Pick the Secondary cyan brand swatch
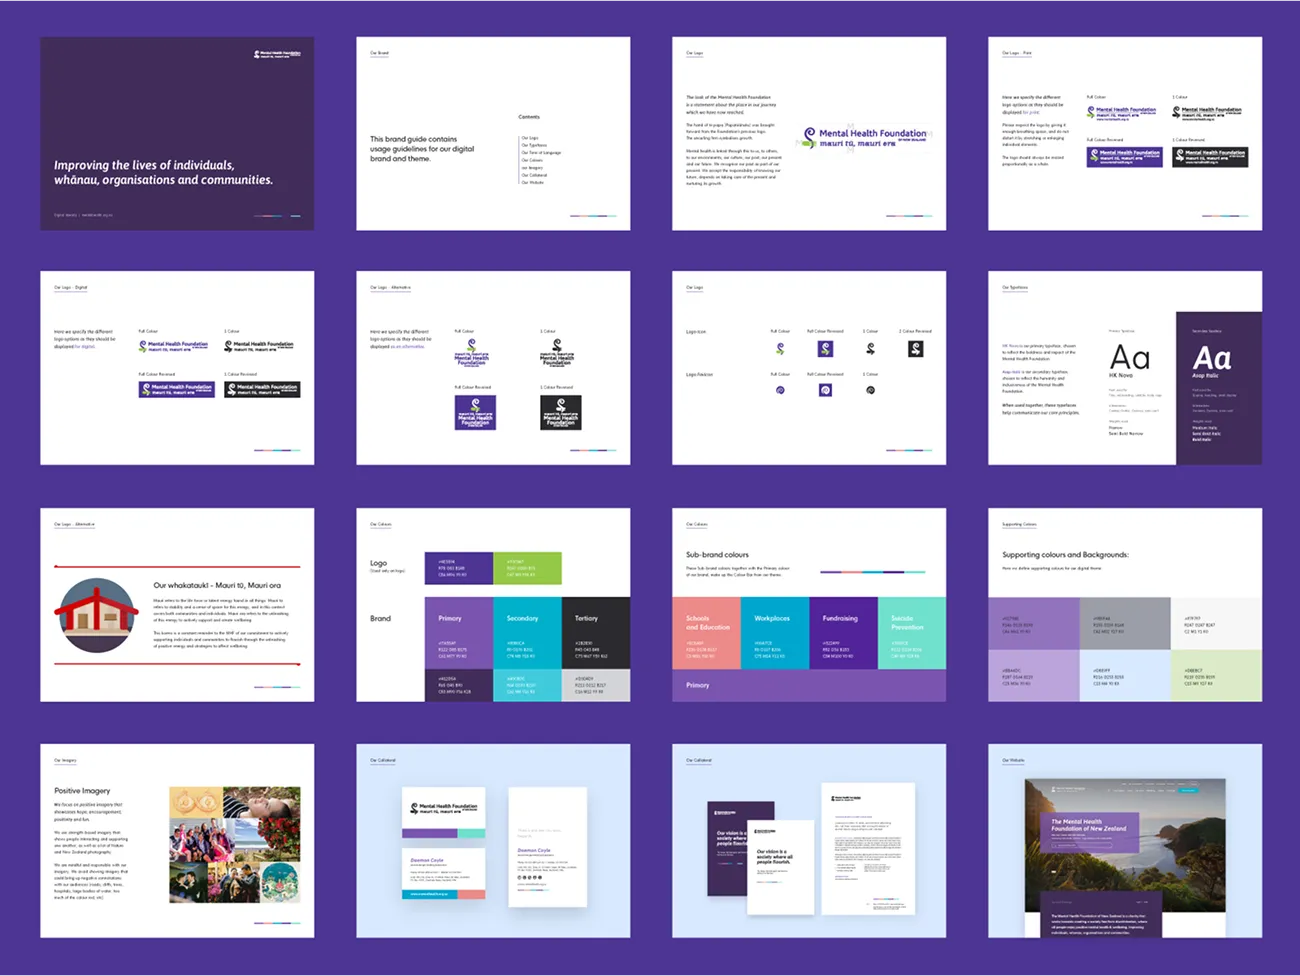Screen dimensions: 1300x976 point(527,633)
